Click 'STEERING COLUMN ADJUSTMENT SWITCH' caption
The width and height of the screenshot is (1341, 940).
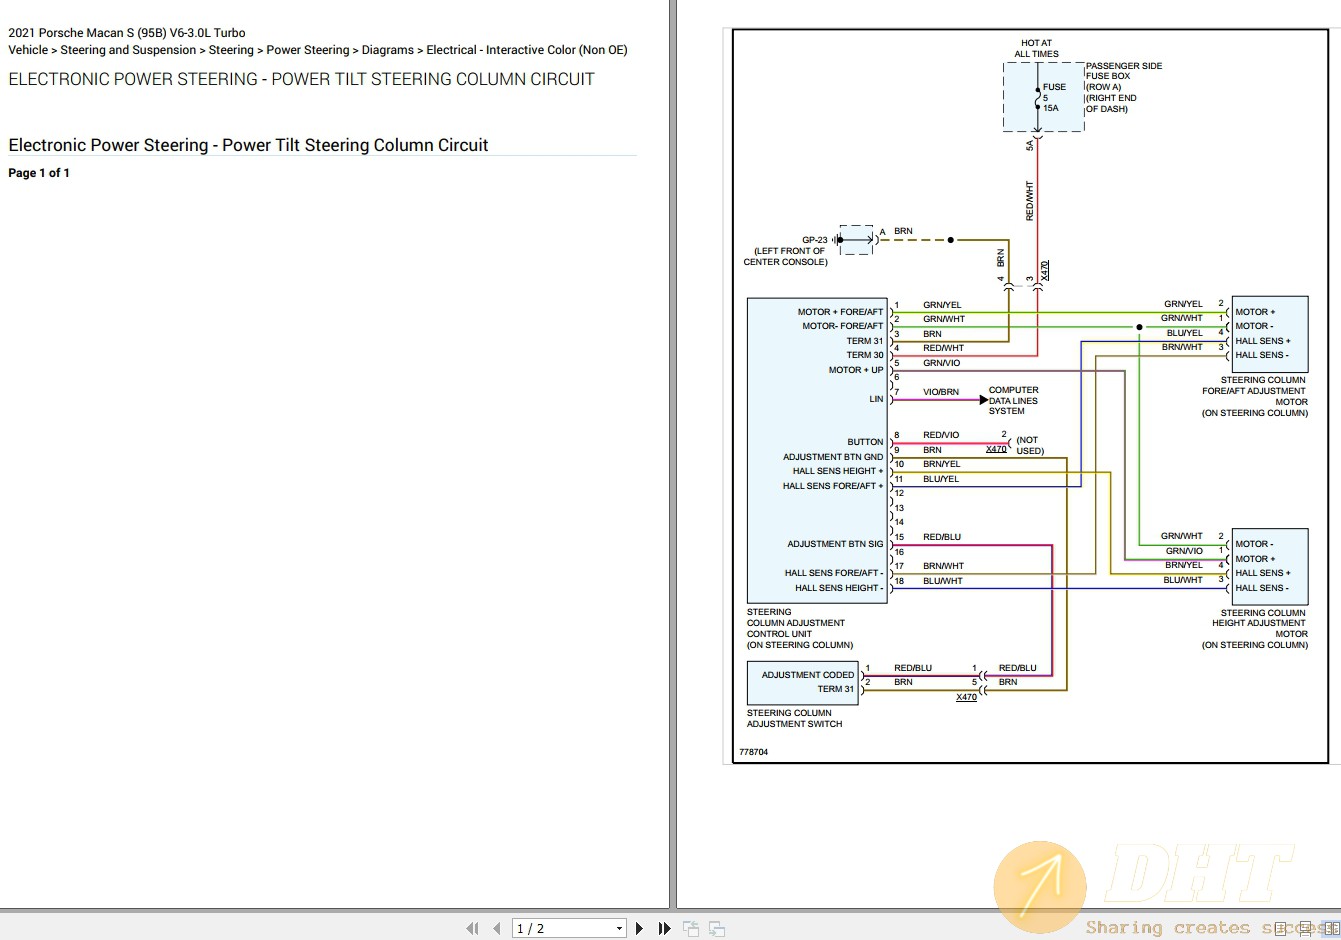[x=794, y=718]
